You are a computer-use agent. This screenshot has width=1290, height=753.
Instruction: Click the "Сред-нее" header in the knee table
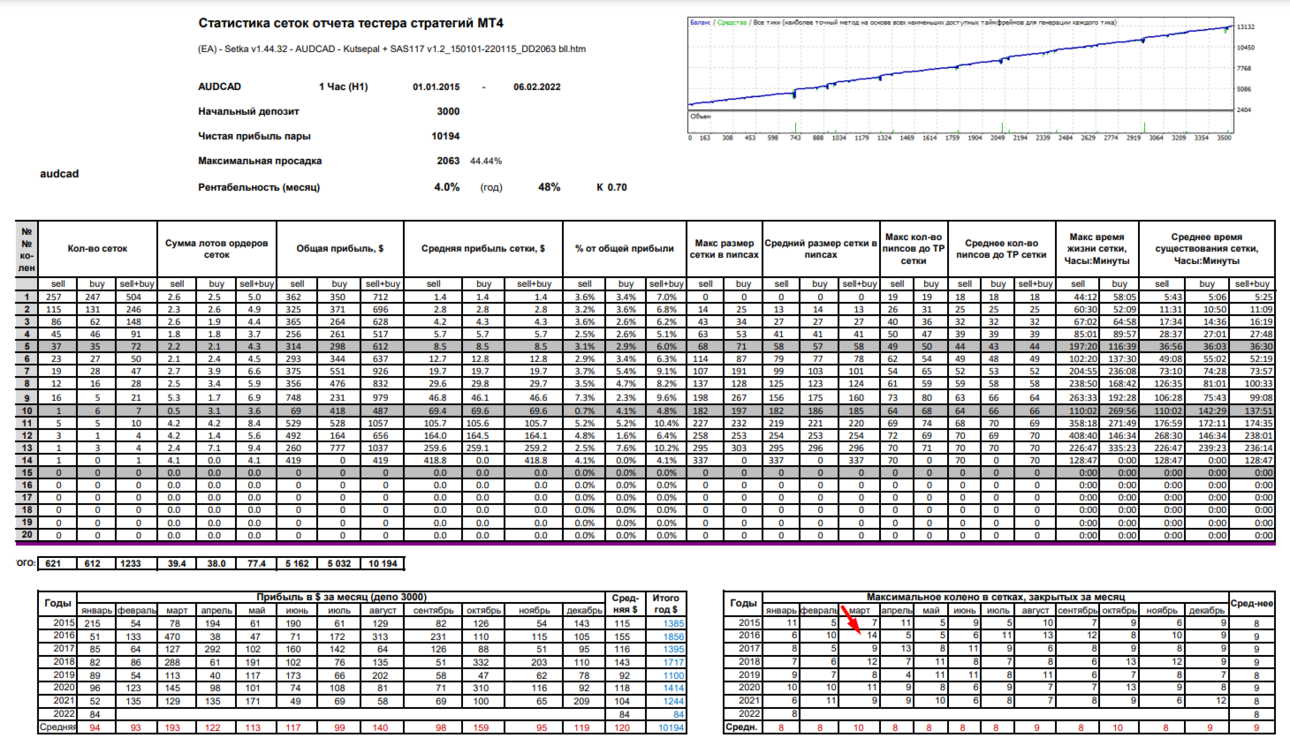tap(1252, 604)
